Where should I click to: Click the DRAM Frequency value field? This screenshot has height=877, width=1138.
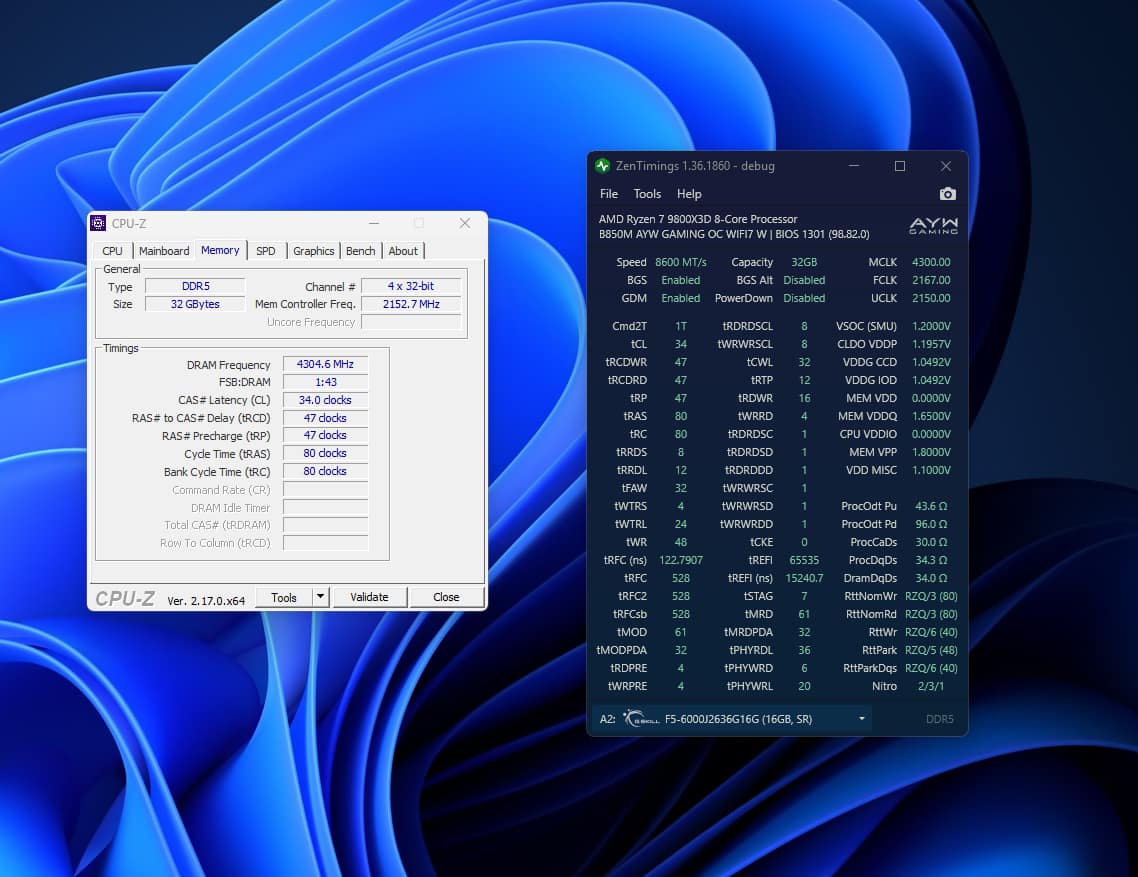coord(325,365)
